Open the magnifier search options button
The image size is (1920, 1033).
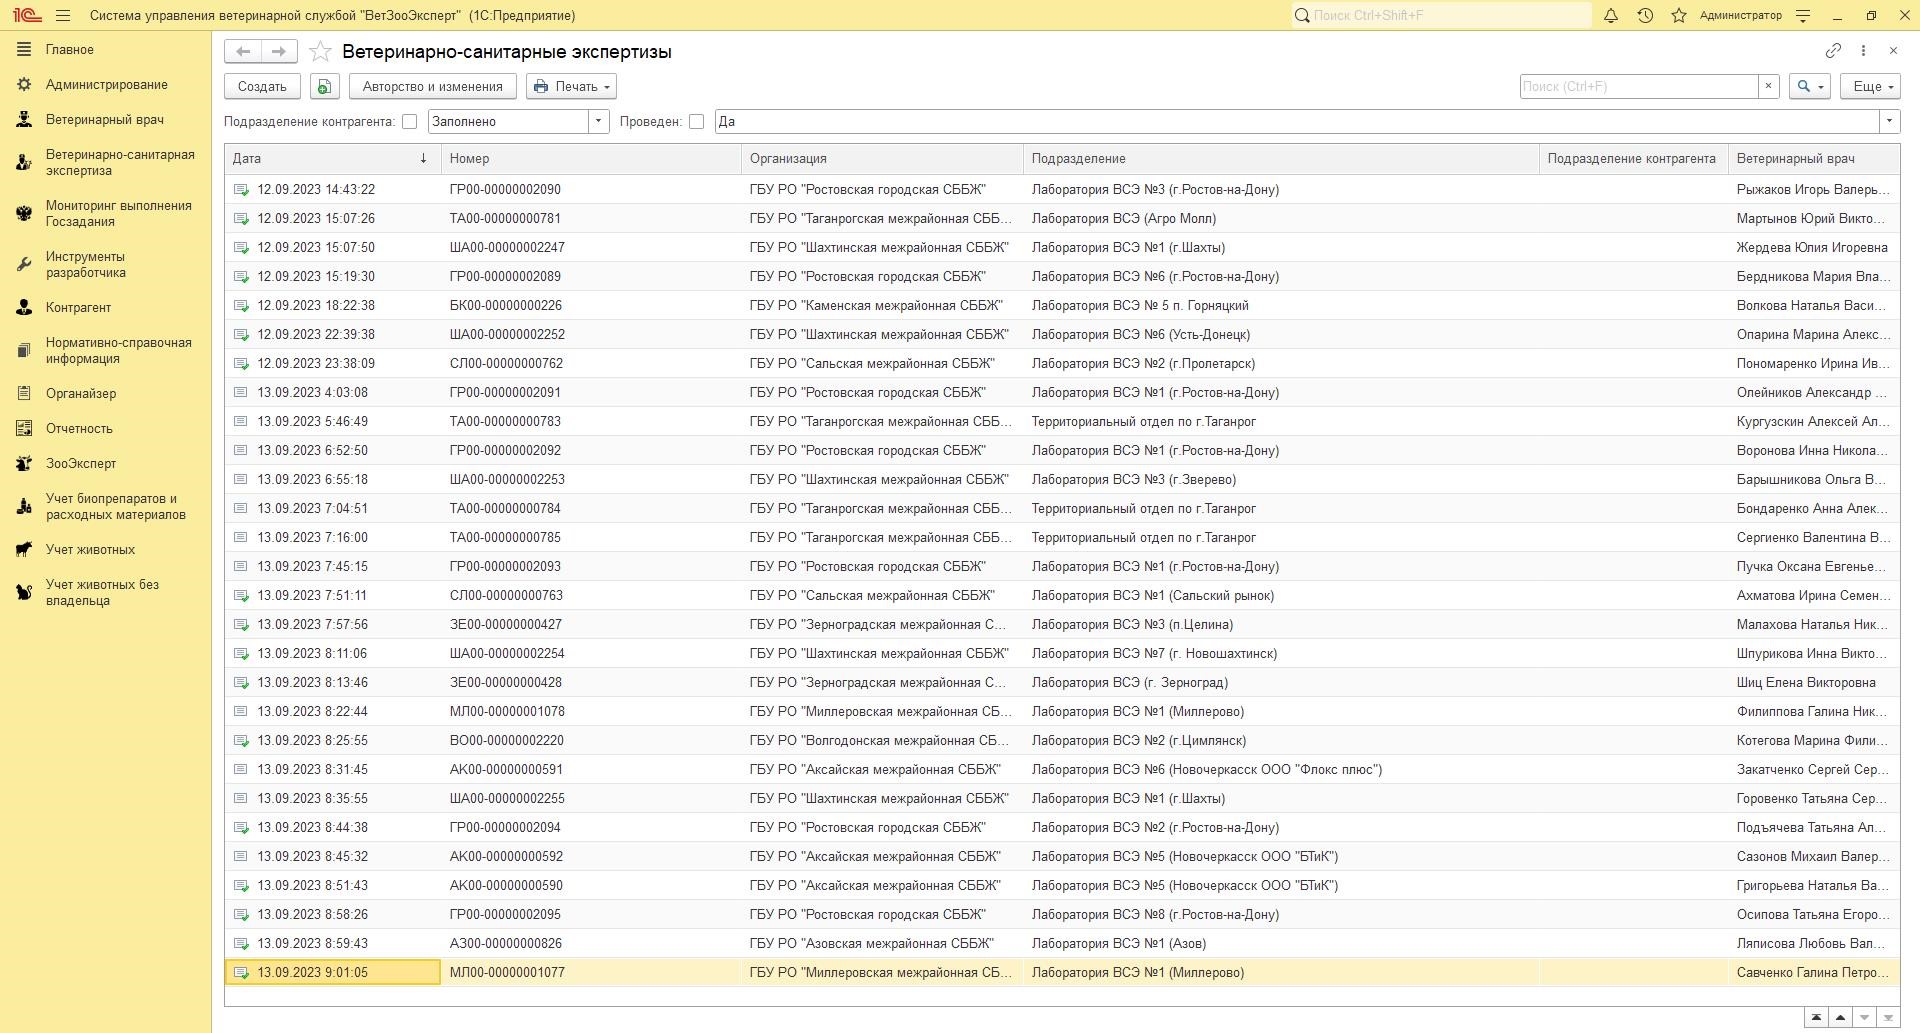1811,86
